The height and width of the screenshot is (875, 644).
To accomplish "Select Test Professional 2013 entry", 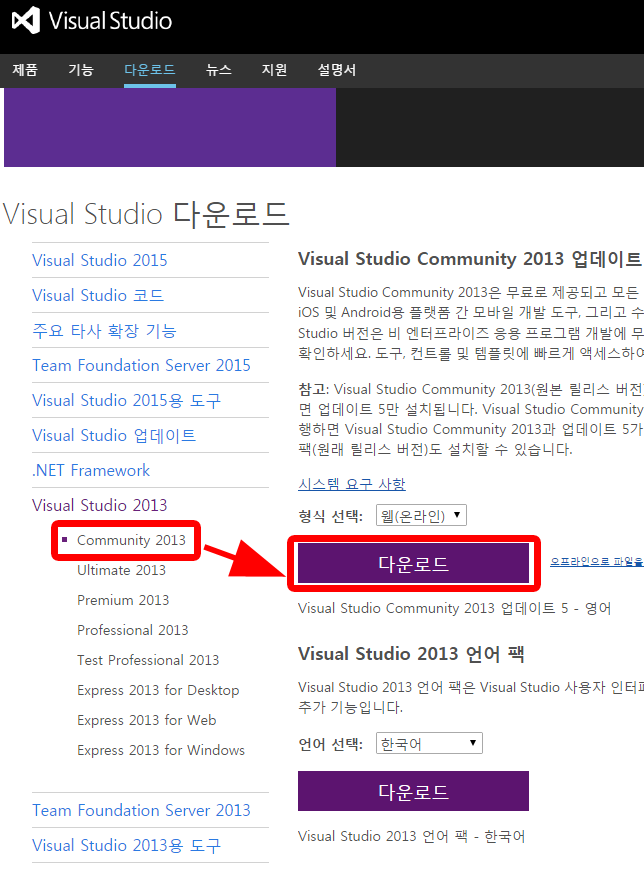I will [x=148, y=660].
